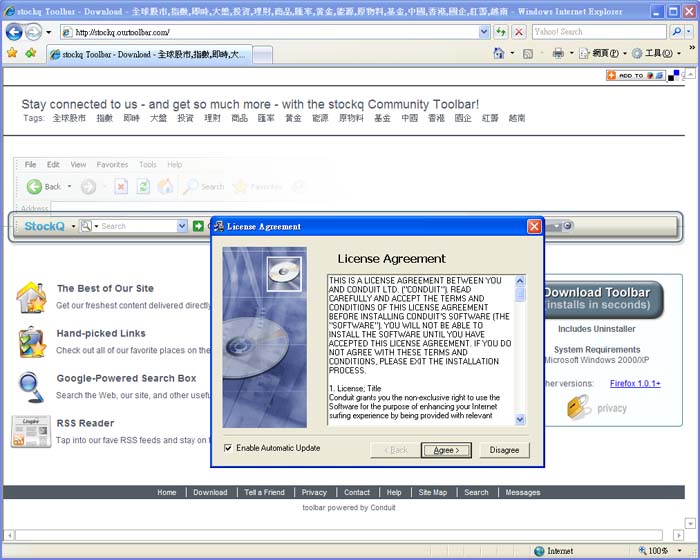Click the Print icon in command bar
The width and height of the screenshot is (700, 560).
(x=558, y=54)
